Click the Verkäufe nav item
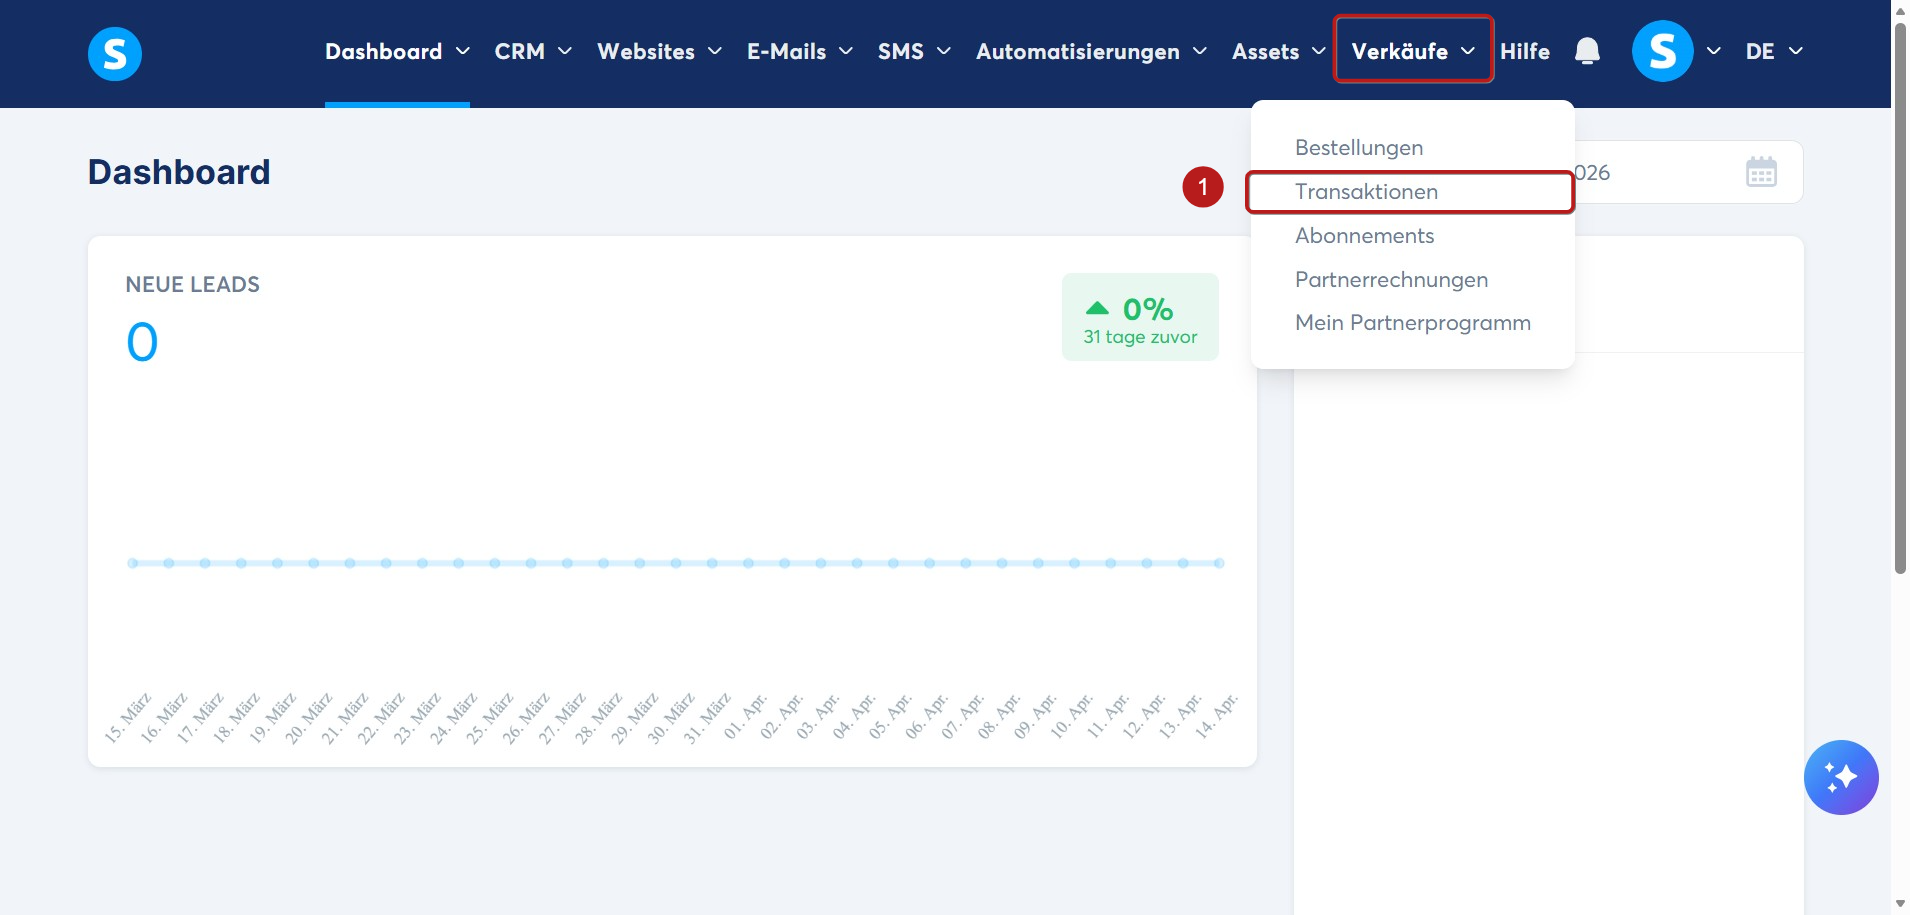 [x=1400, y=51]
